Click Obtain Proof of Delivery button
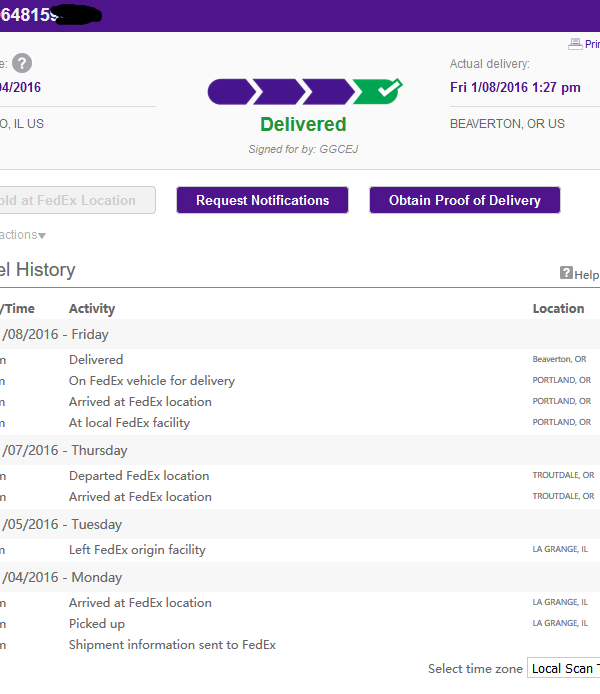 point(465,200)
